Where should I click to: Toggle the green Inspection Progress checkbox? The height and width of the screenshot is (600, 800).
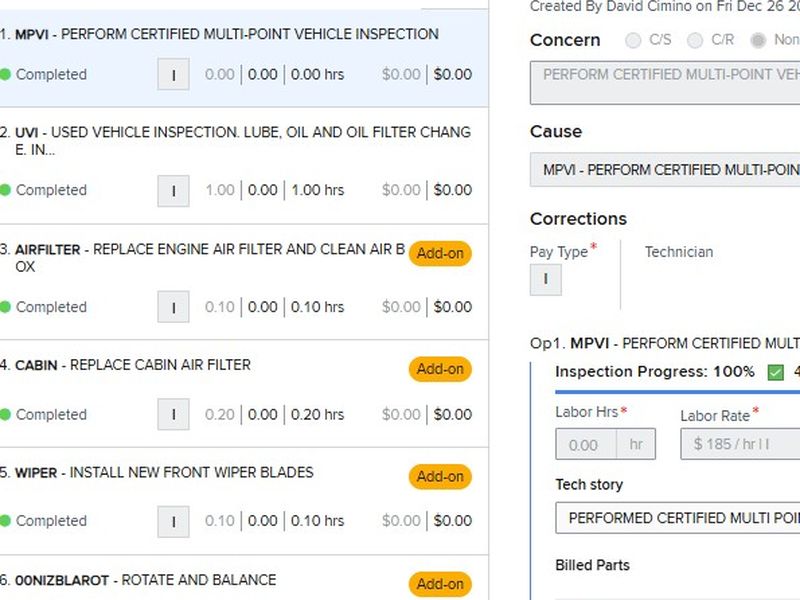pos(775,372)
